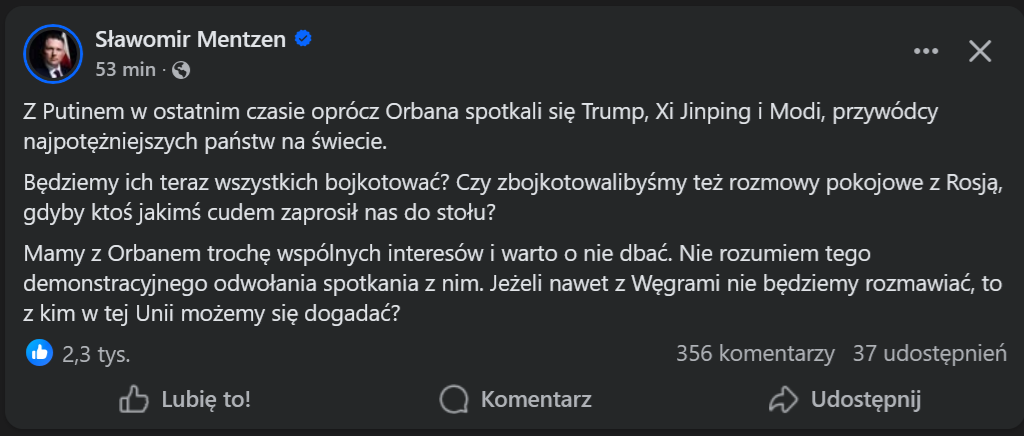
Task: View the 37 udostępnień shares list
Action: [928, 353]
